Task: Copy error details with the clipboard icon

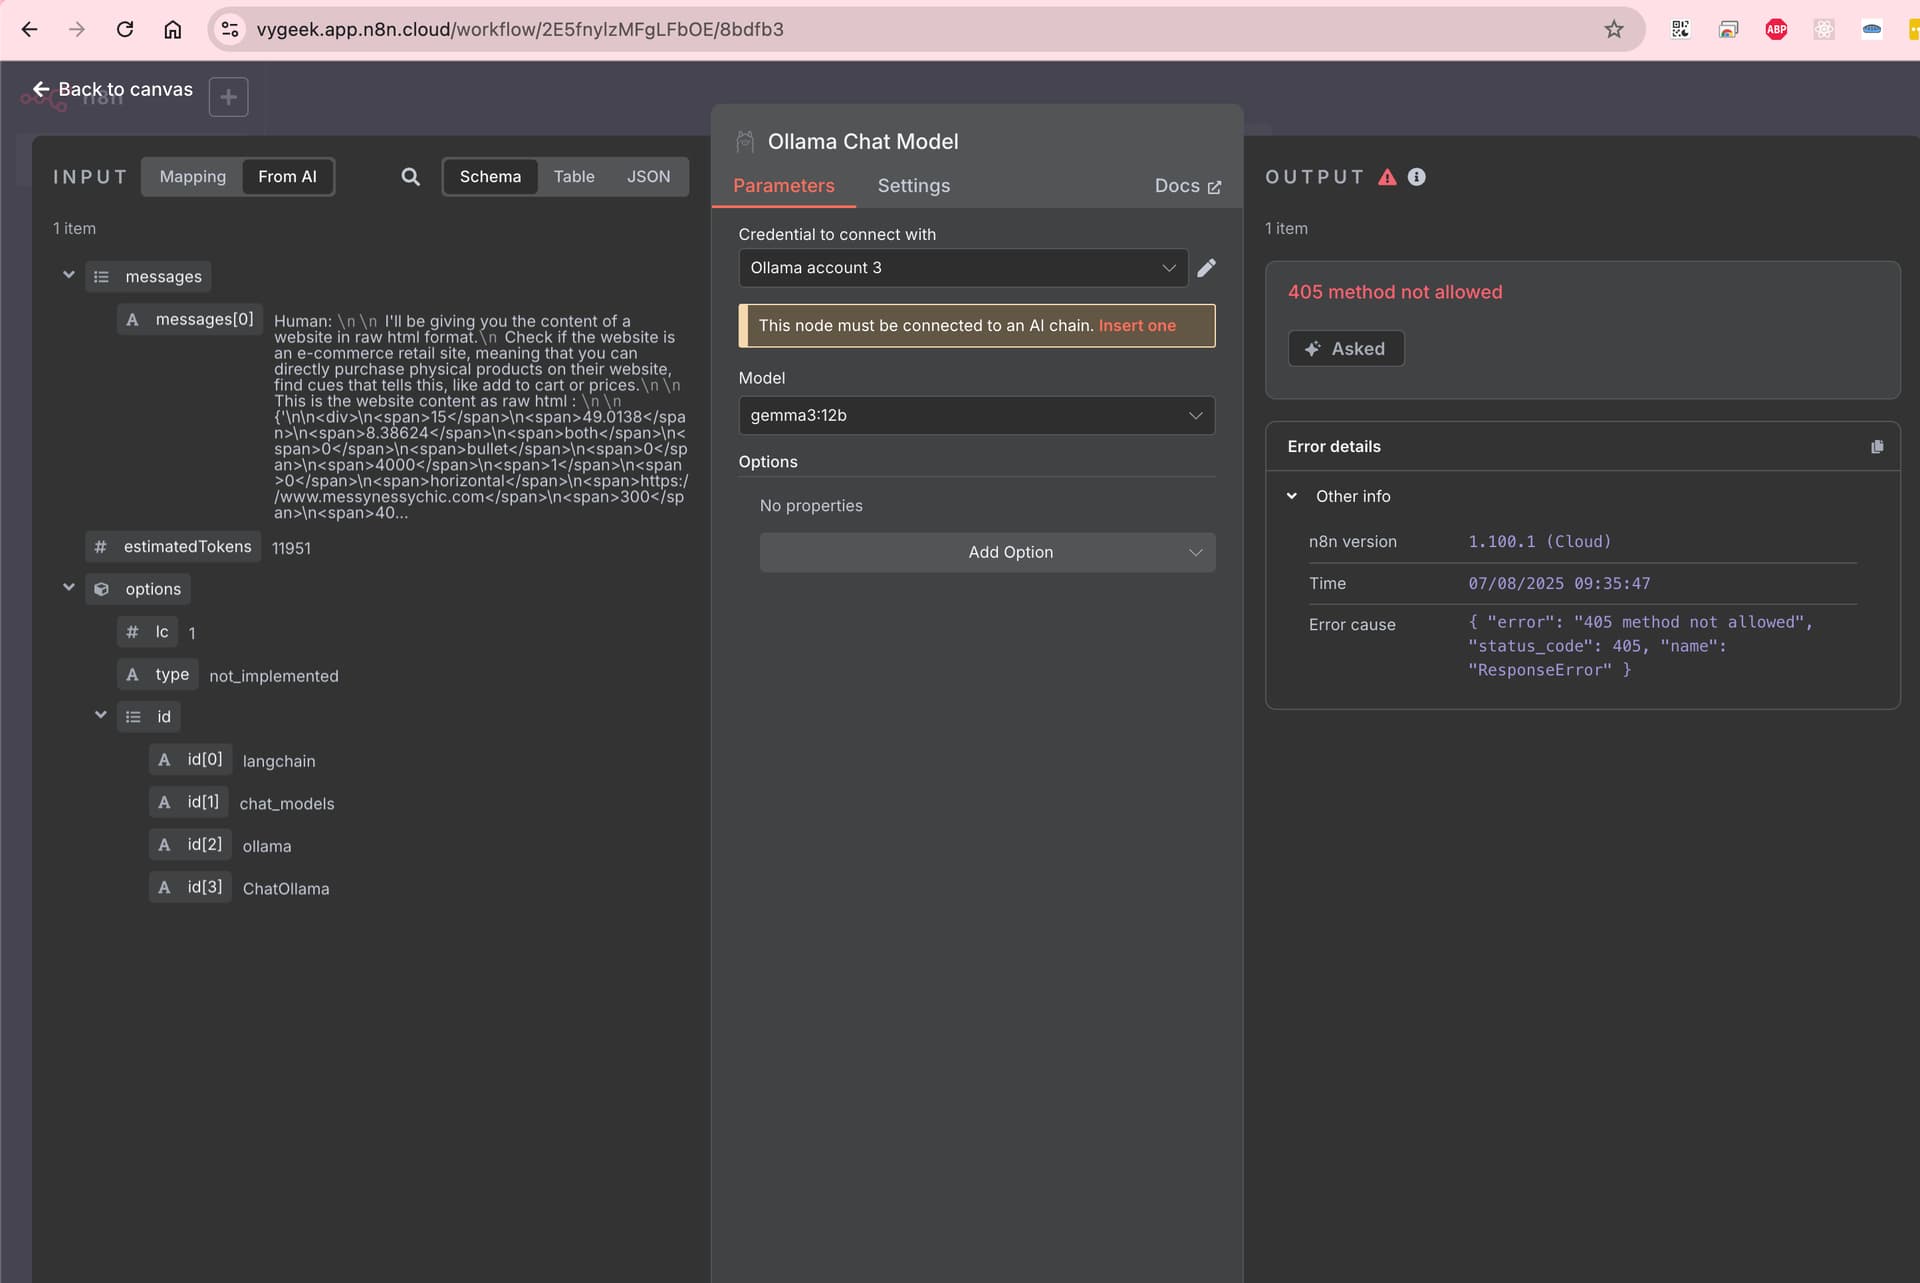Action: 1876,447
